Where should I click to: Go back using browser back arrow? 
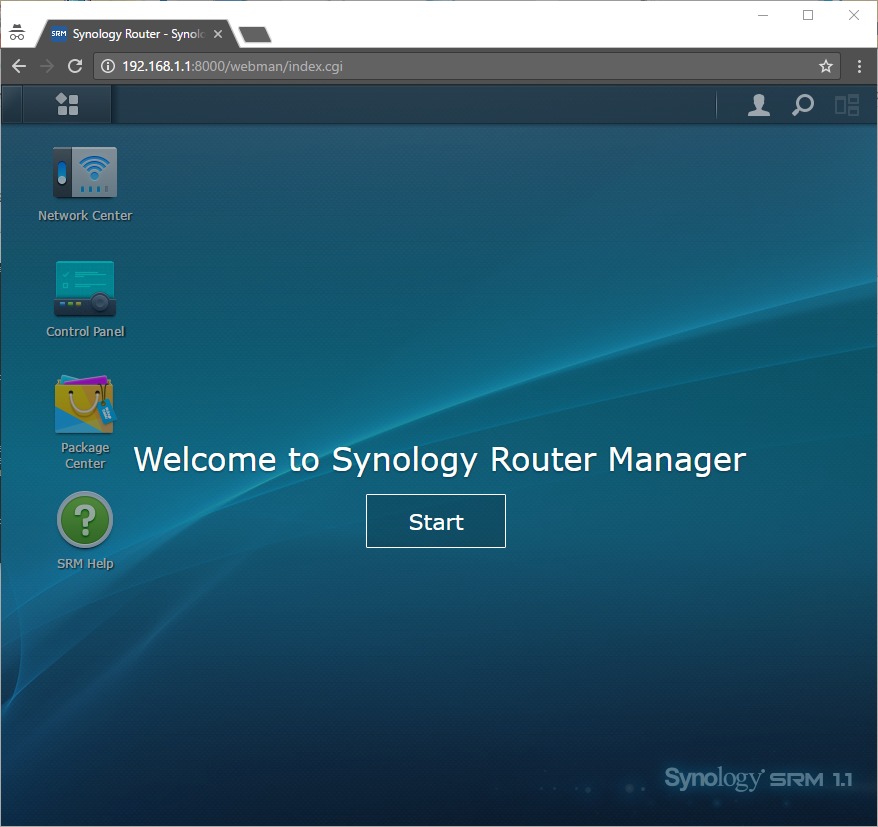[19, 66]
